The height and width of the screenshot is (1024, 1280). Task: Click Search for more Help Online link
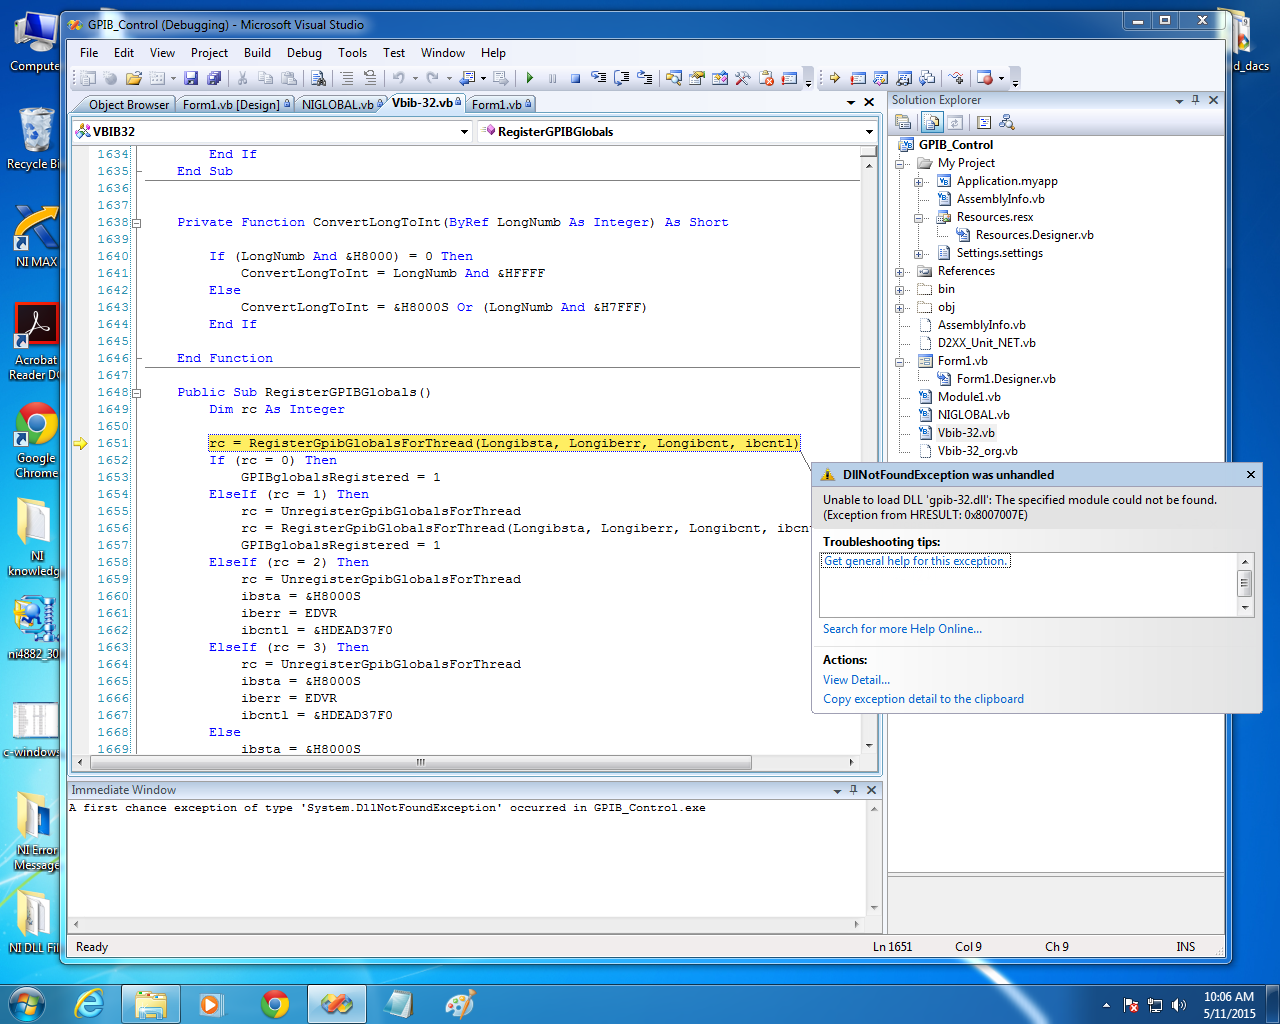point(902,629)
